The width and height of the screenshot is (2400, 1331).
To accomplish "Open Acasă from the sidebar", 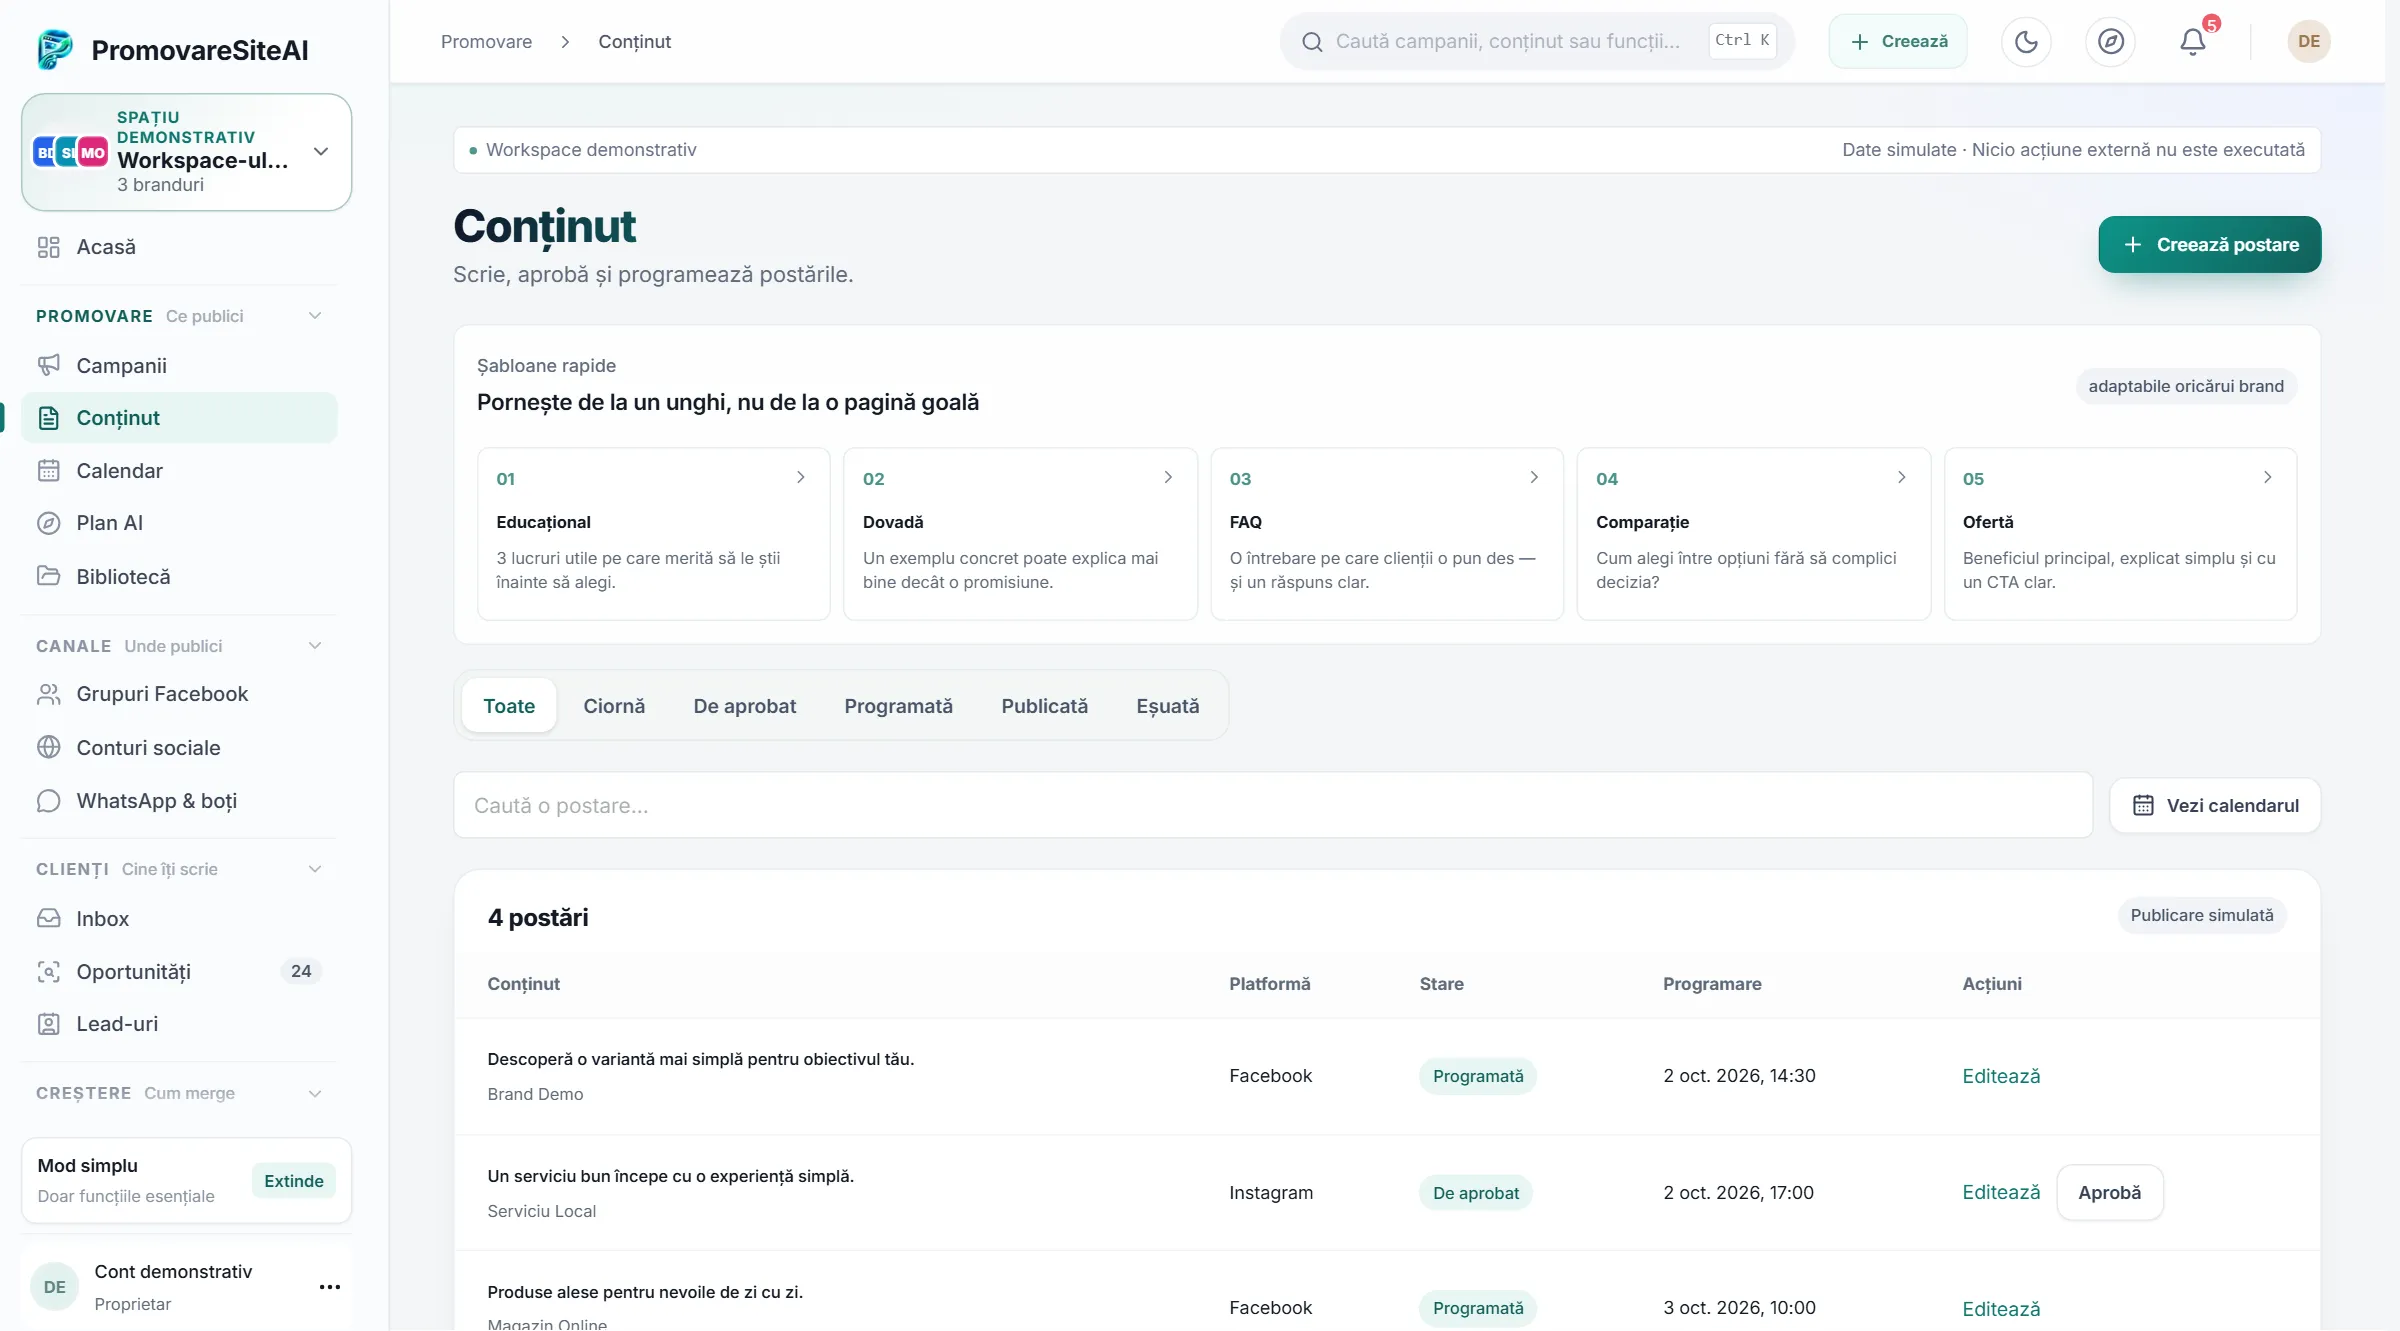I will 179,247.
